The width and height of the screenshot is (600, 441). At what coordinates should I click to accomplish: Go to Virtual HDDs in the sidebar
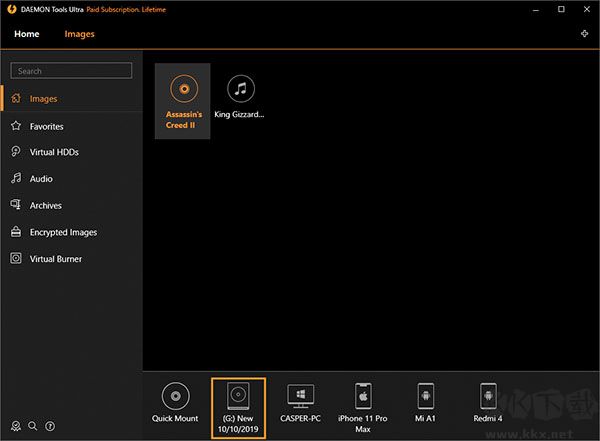pyautogui.click(x=54, y=152)
